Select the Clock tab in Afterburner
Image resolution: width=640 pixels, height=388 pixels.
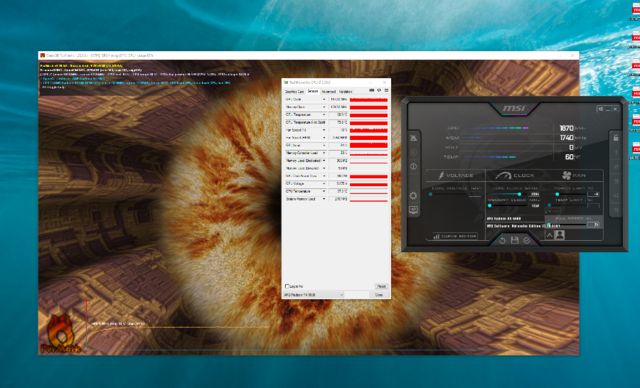point(515,175)
